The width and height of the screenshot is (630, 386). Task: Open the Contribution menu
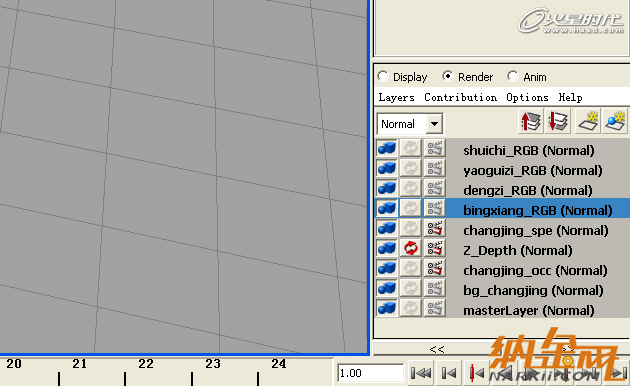(460, 98)
